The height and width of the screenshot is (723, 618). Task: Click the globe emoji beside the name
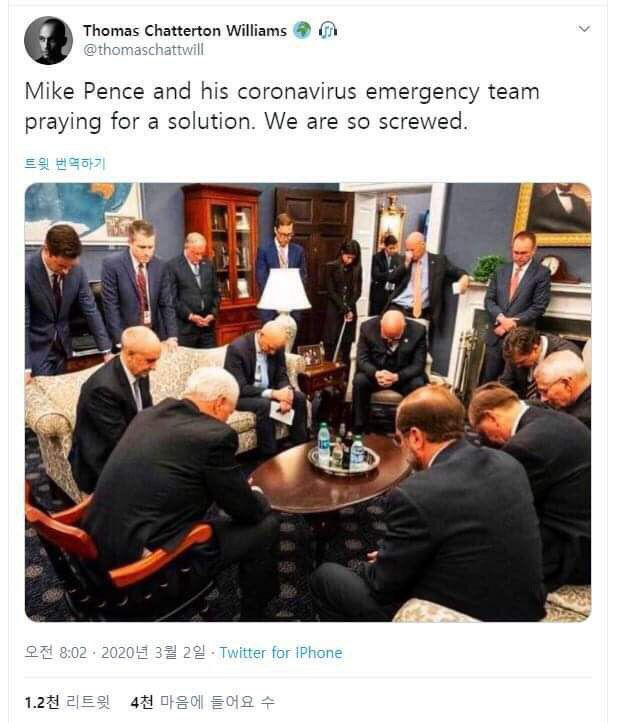(302, 30)
